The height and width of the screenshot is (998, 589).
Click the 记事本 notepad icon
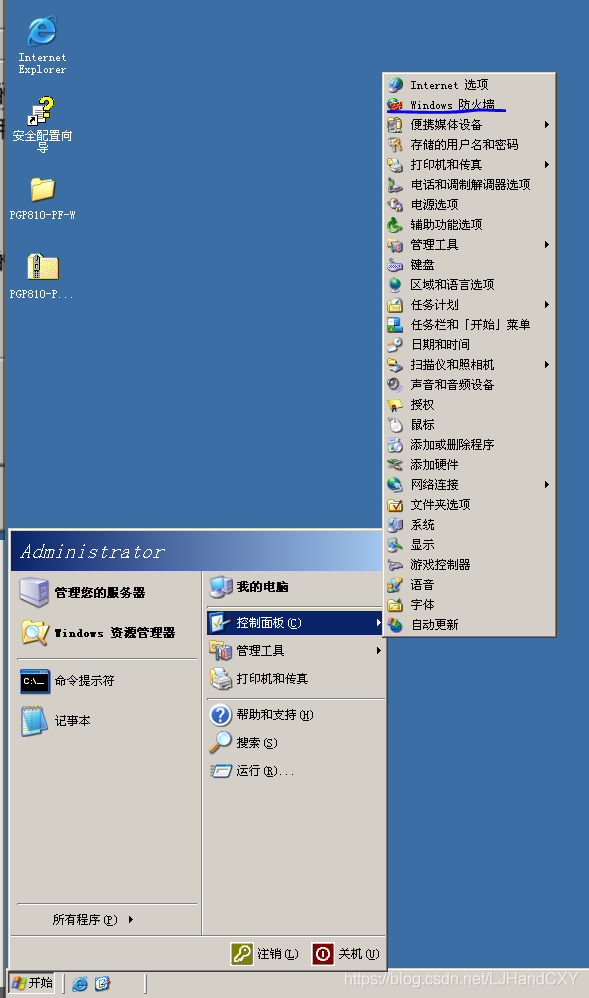34,721
